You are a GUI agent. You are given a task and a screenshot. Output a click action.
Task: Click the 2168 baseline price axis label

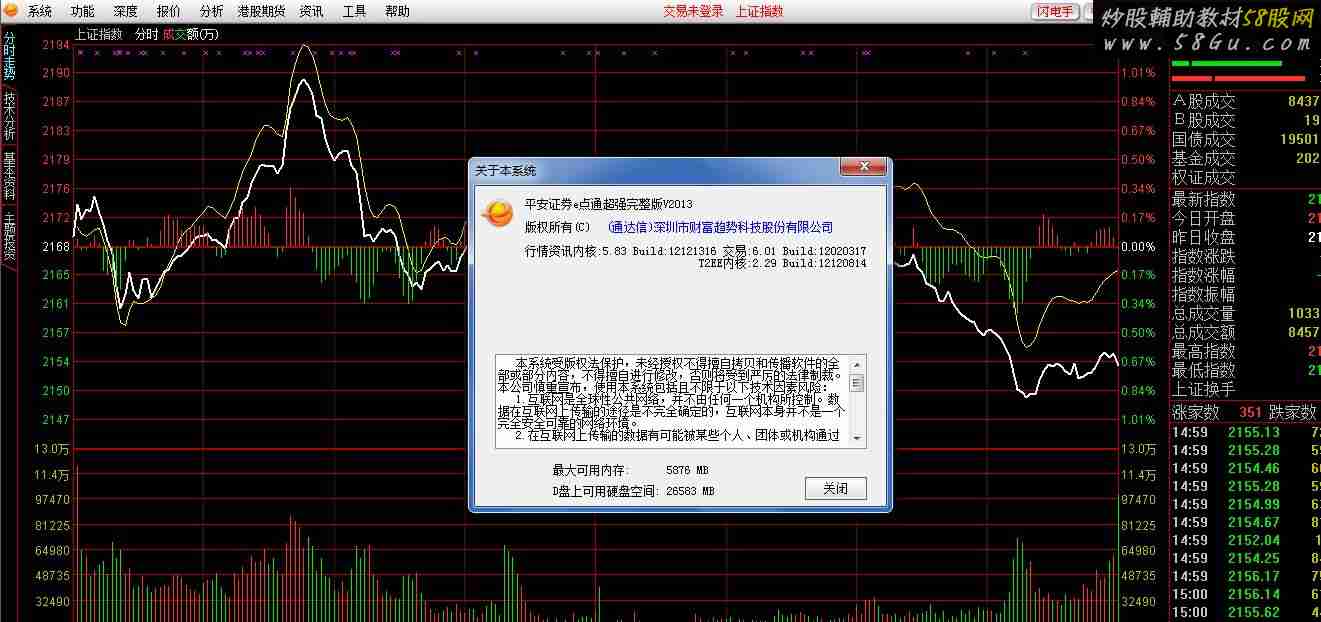point(56,246)
